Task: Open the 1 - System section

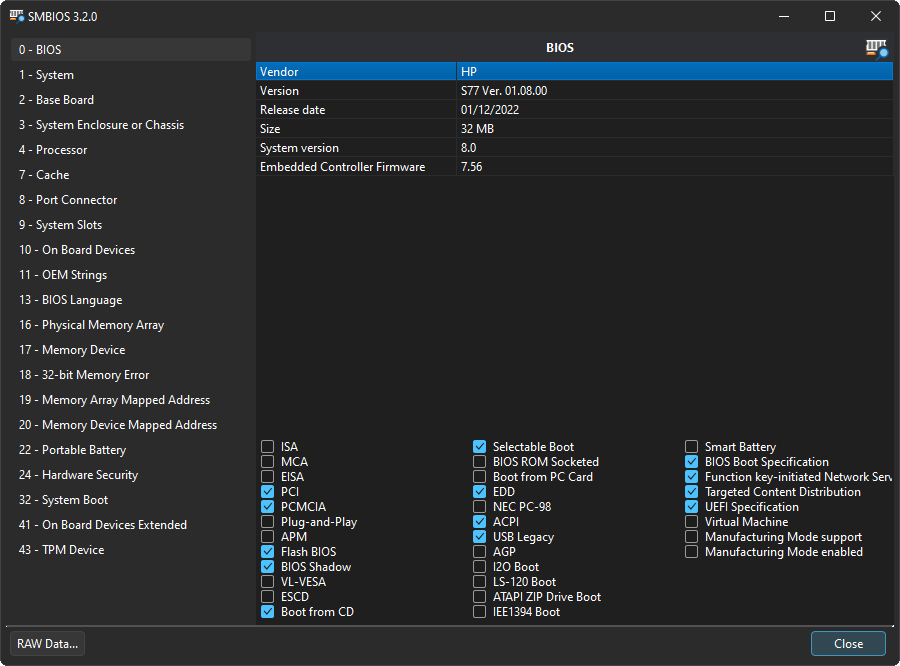Action: (x=131, y=75)
